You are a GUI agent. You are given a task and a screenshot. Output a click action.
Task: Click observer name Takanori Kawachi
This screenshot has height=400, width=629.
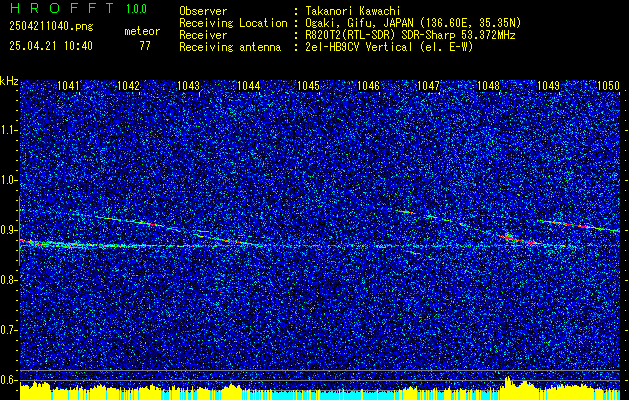click(353, 11)
